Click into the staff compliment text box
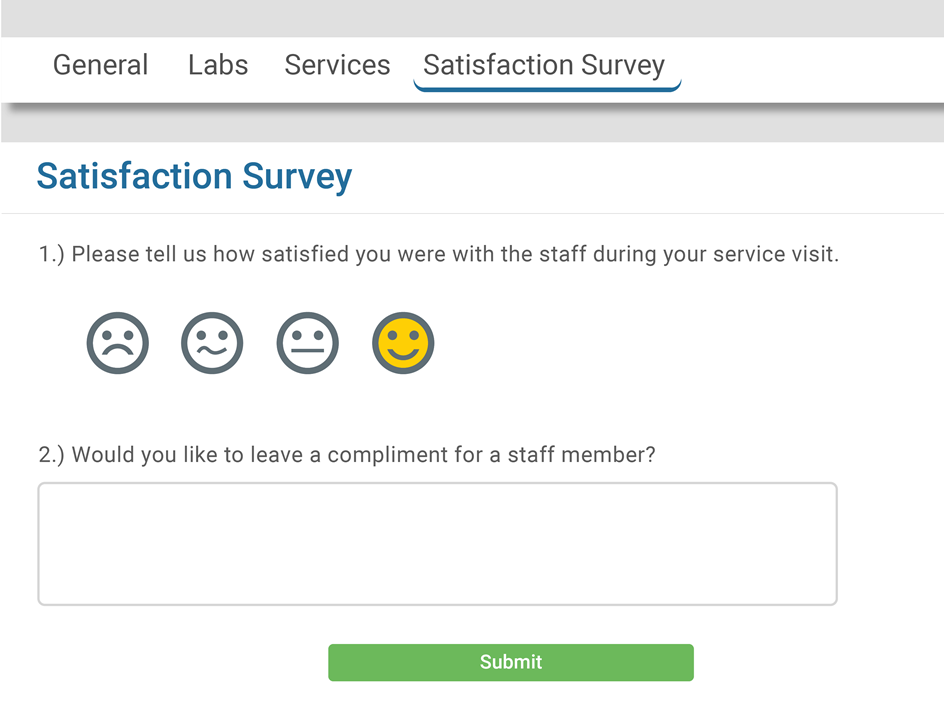Image resolution: width=944 pixels, height=714 pixels. pos(437,544)
